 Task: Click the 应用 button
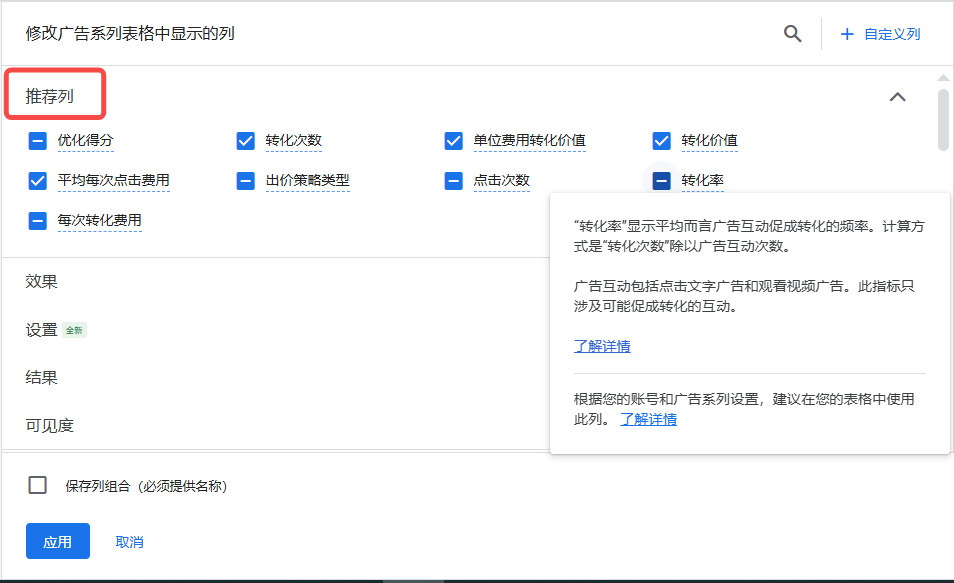pos(57,540)
